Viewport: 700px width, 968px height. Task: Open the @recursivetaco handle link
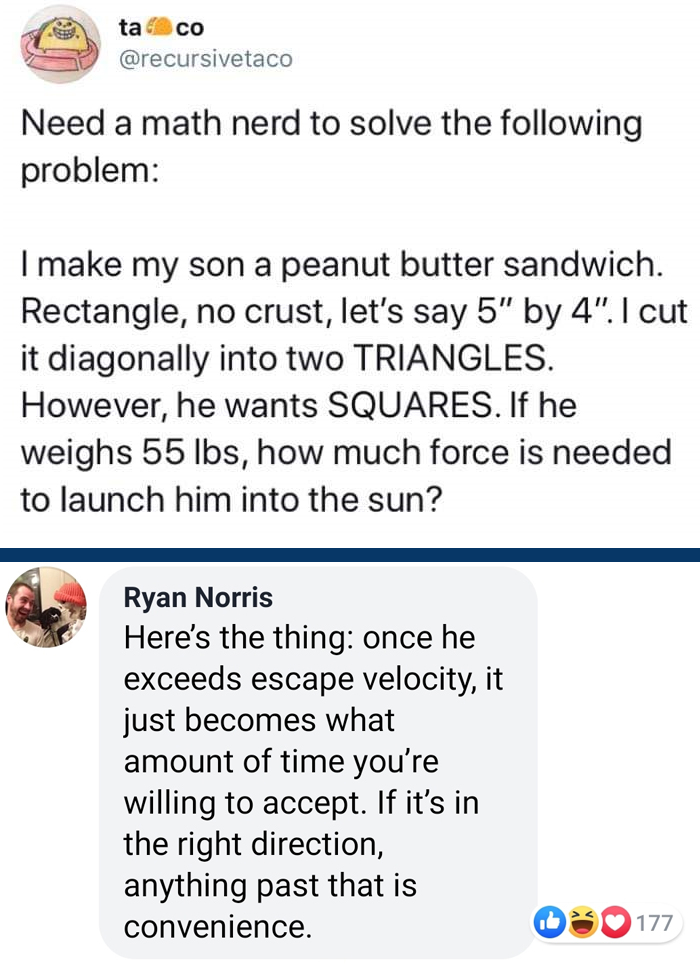click(x=207, y=59)
